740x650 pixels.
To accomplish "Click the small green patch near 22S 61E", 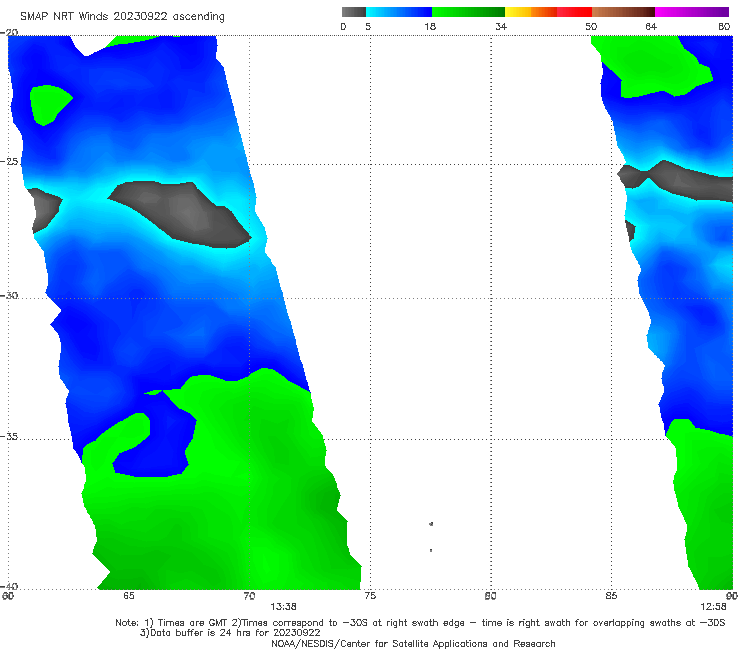I will (50, 105).
